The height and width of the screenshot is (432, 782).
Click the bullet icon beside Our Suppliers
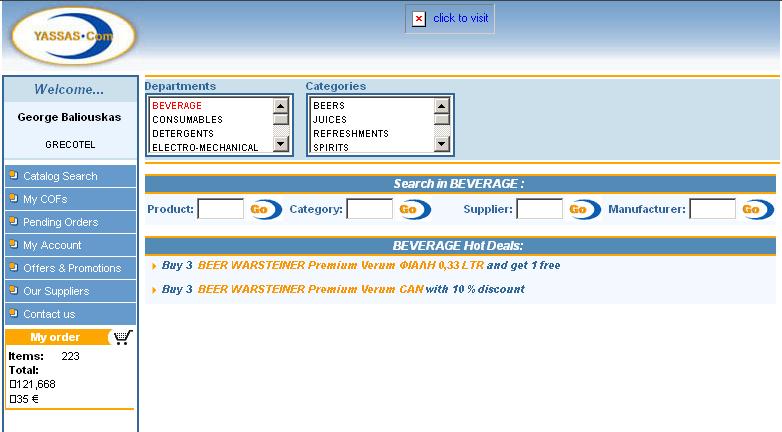pos(14,290)
